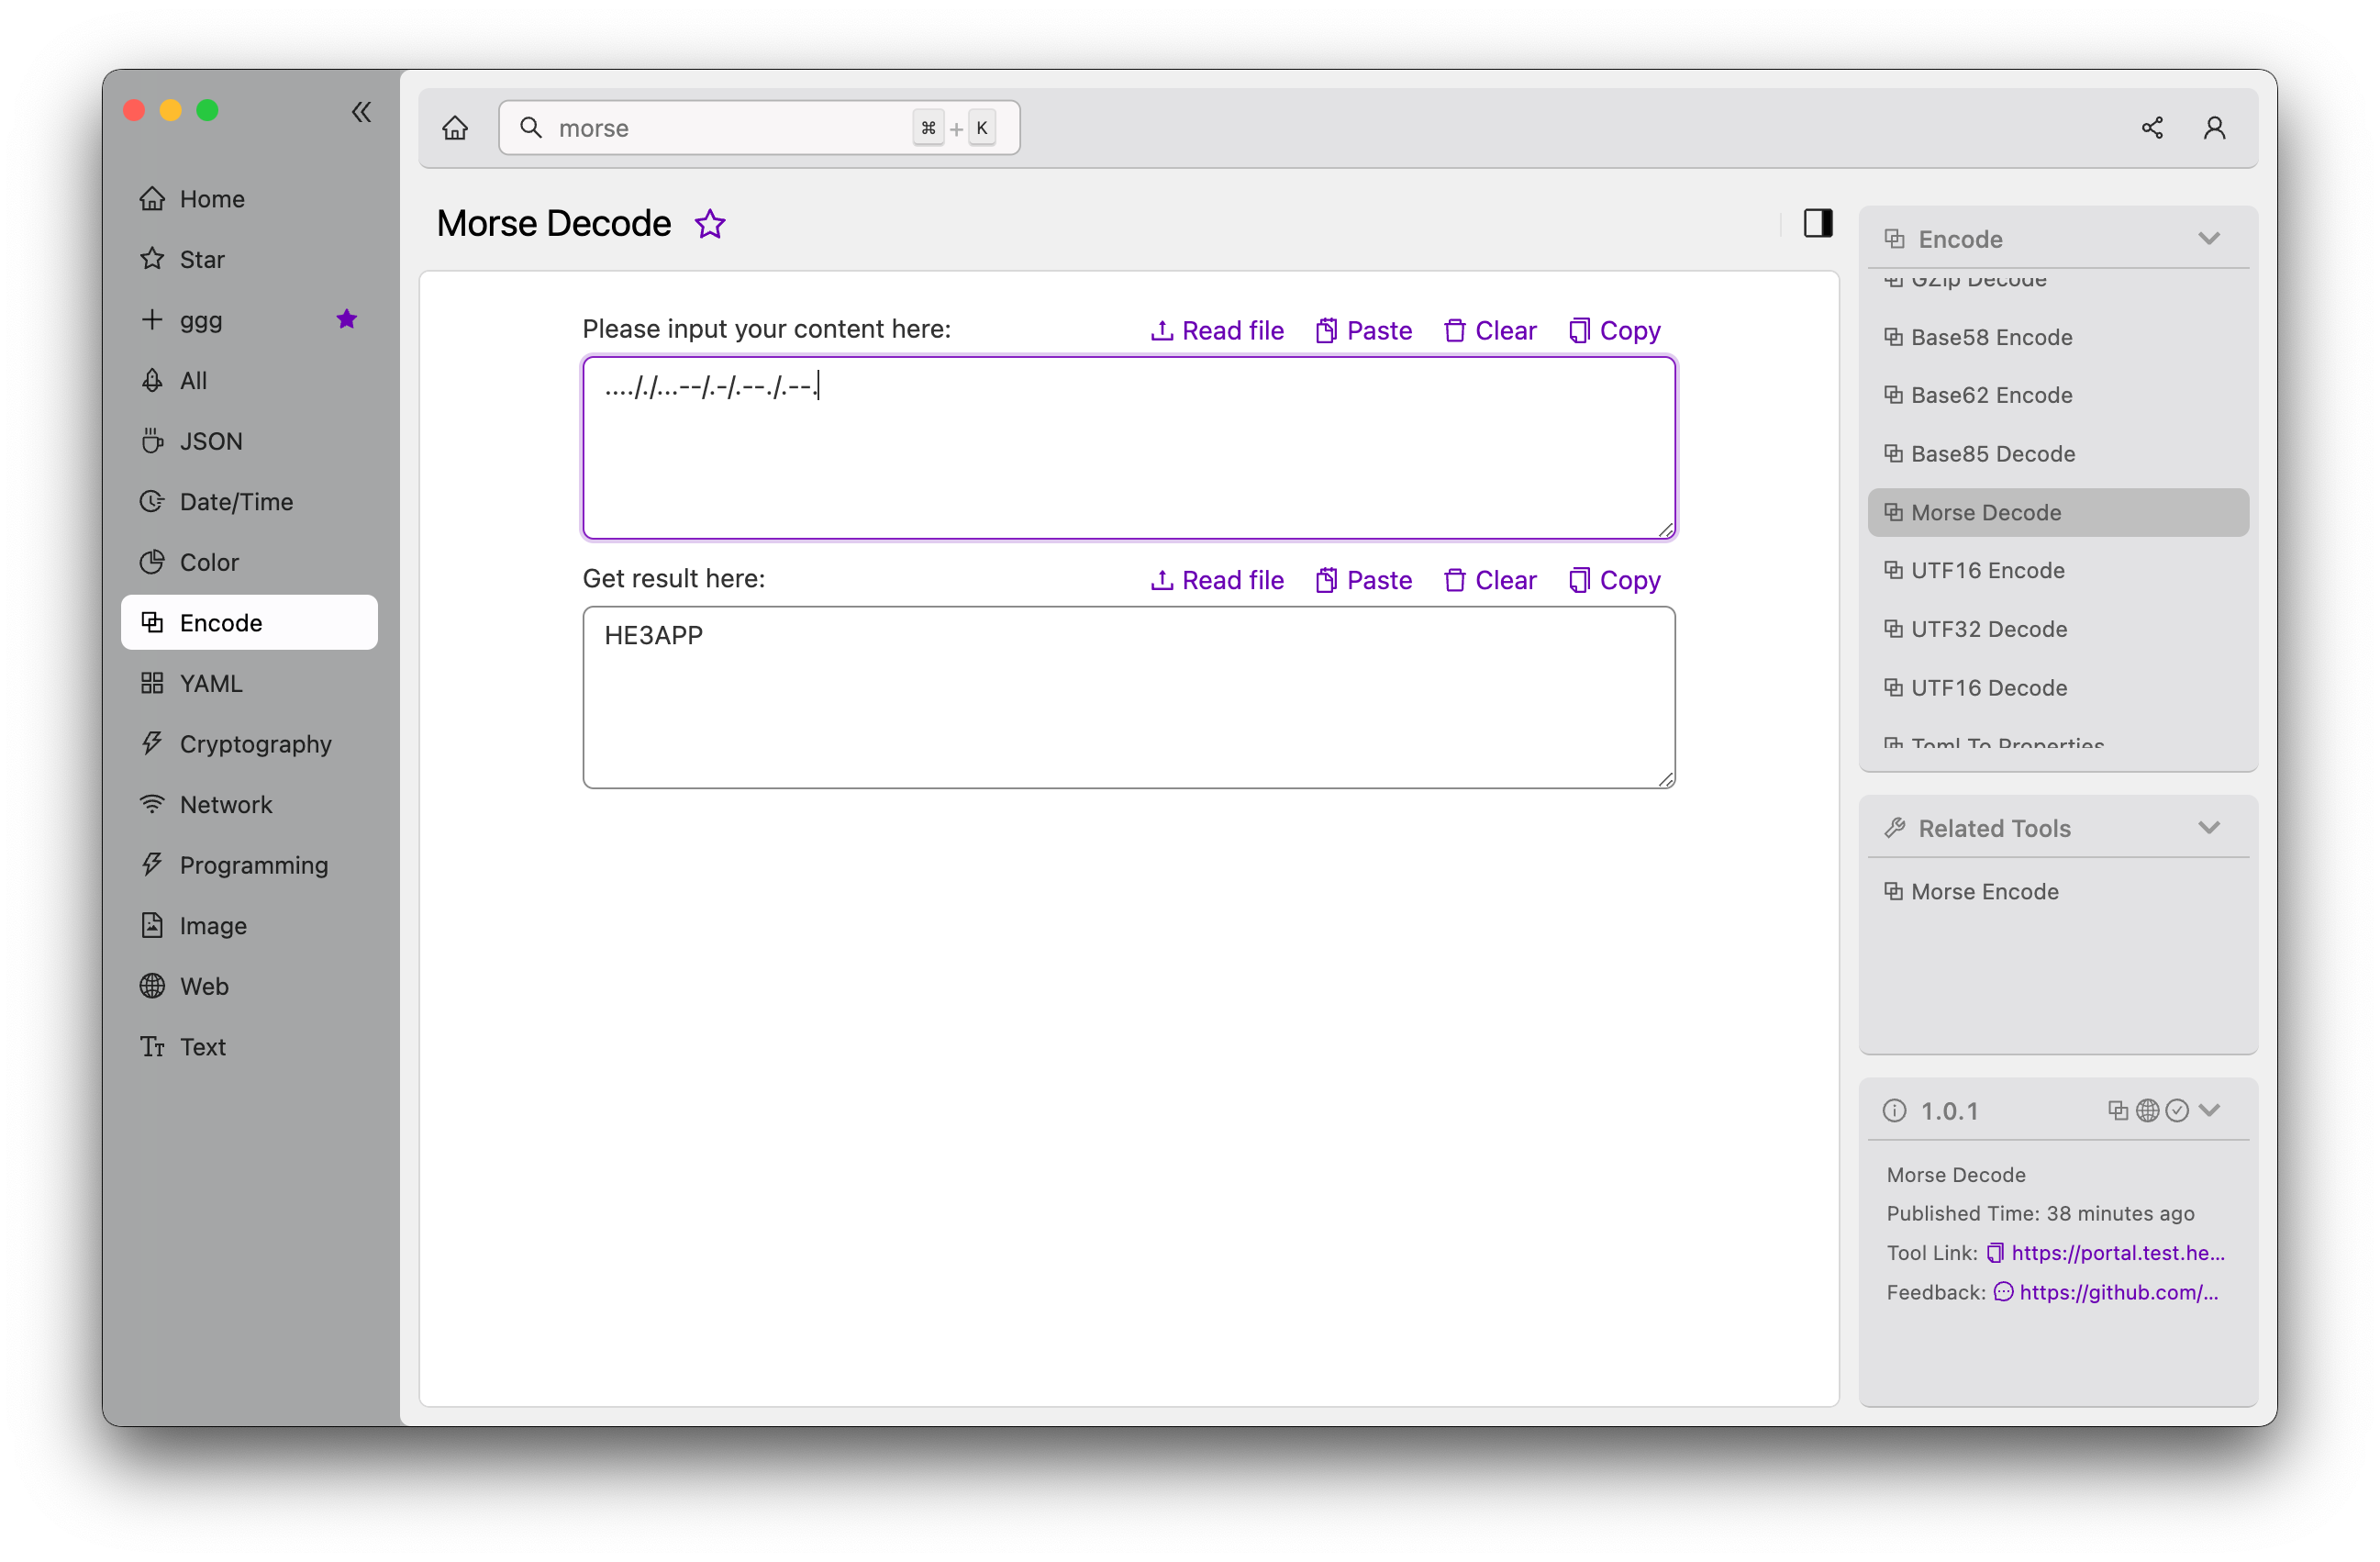Open Web category in the sidebar

[x=249, y=986]
